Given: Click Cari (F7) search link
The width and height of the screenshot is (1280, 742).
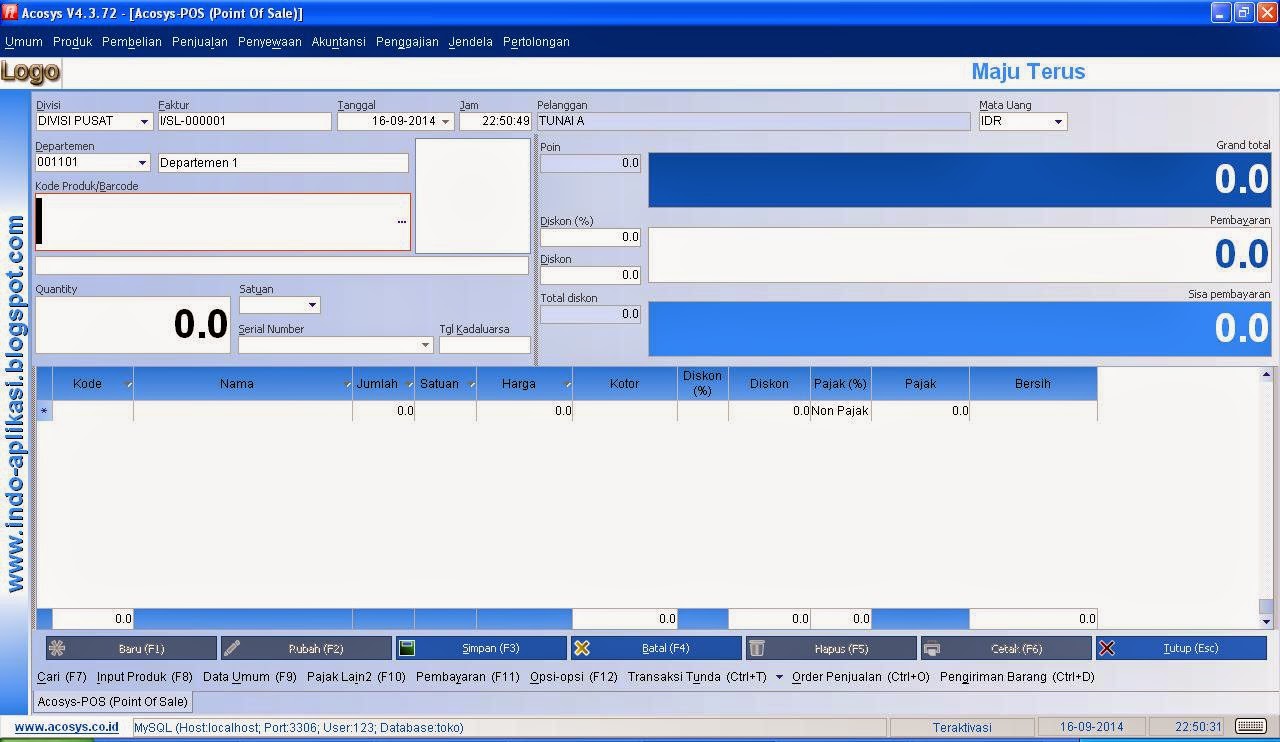Looking at the screenshot, I should (x=62, y=677).
